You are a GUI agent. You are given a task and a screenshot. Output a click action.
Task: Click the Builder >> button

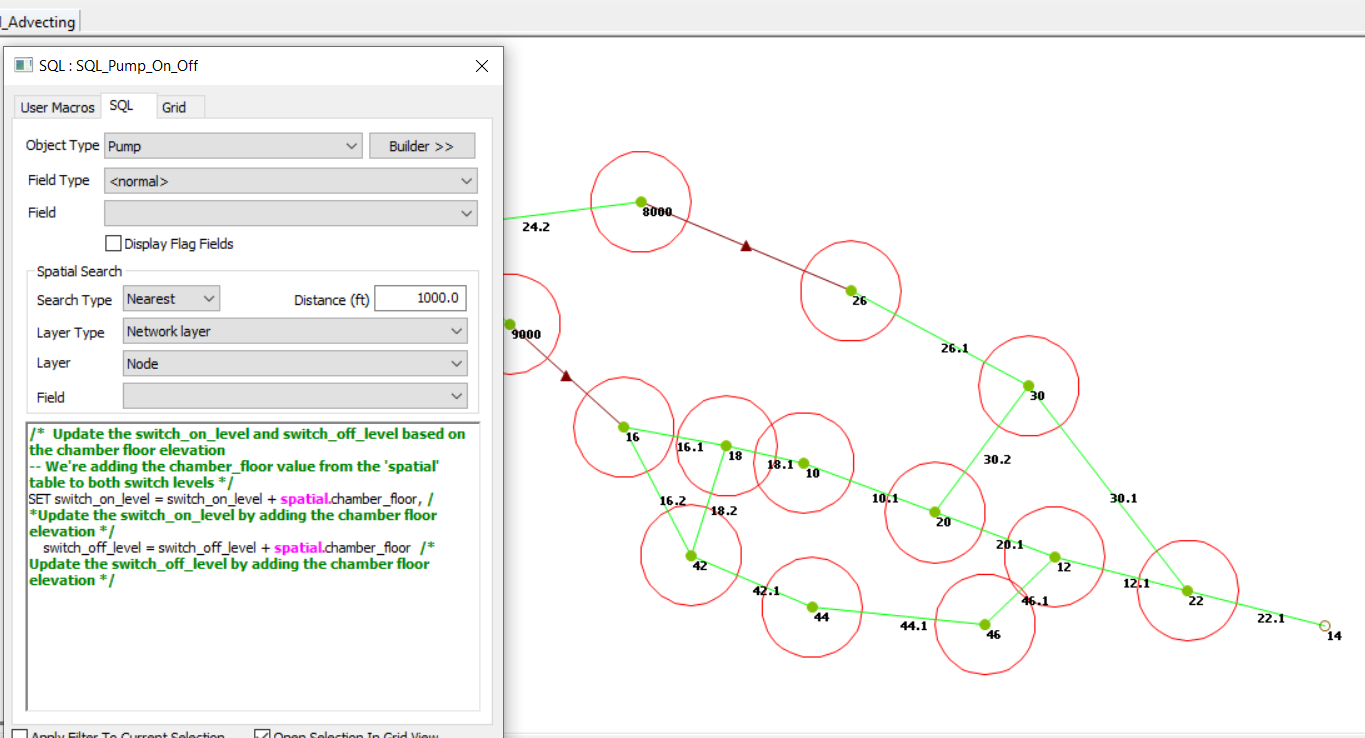coord(422,145)
